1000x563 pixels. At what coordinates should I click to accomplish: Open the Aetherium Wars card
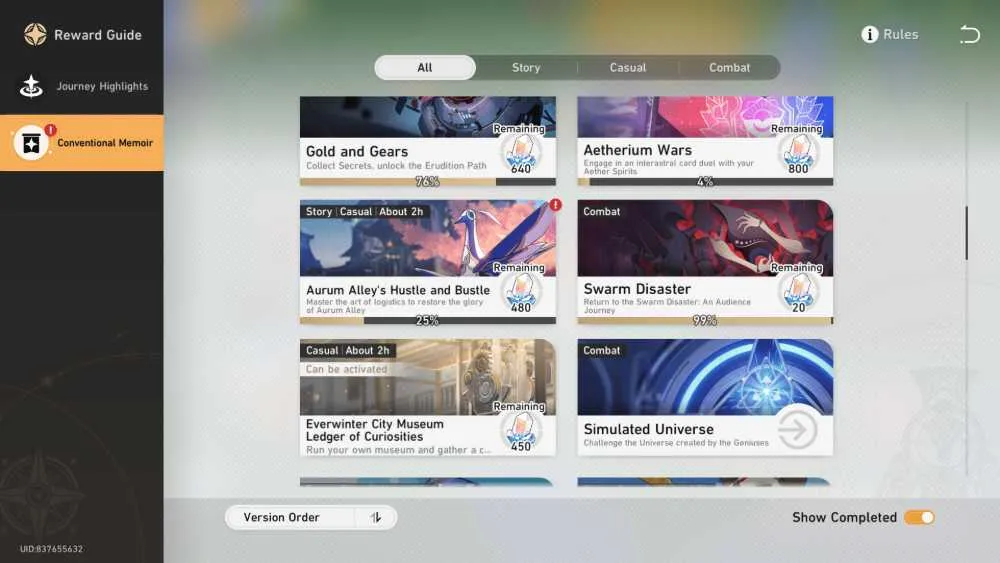tap(705, 141)
